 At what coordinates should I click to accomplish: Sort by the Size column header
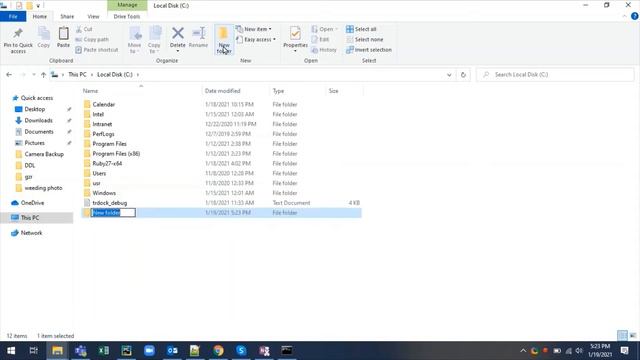tap(344, 91)
